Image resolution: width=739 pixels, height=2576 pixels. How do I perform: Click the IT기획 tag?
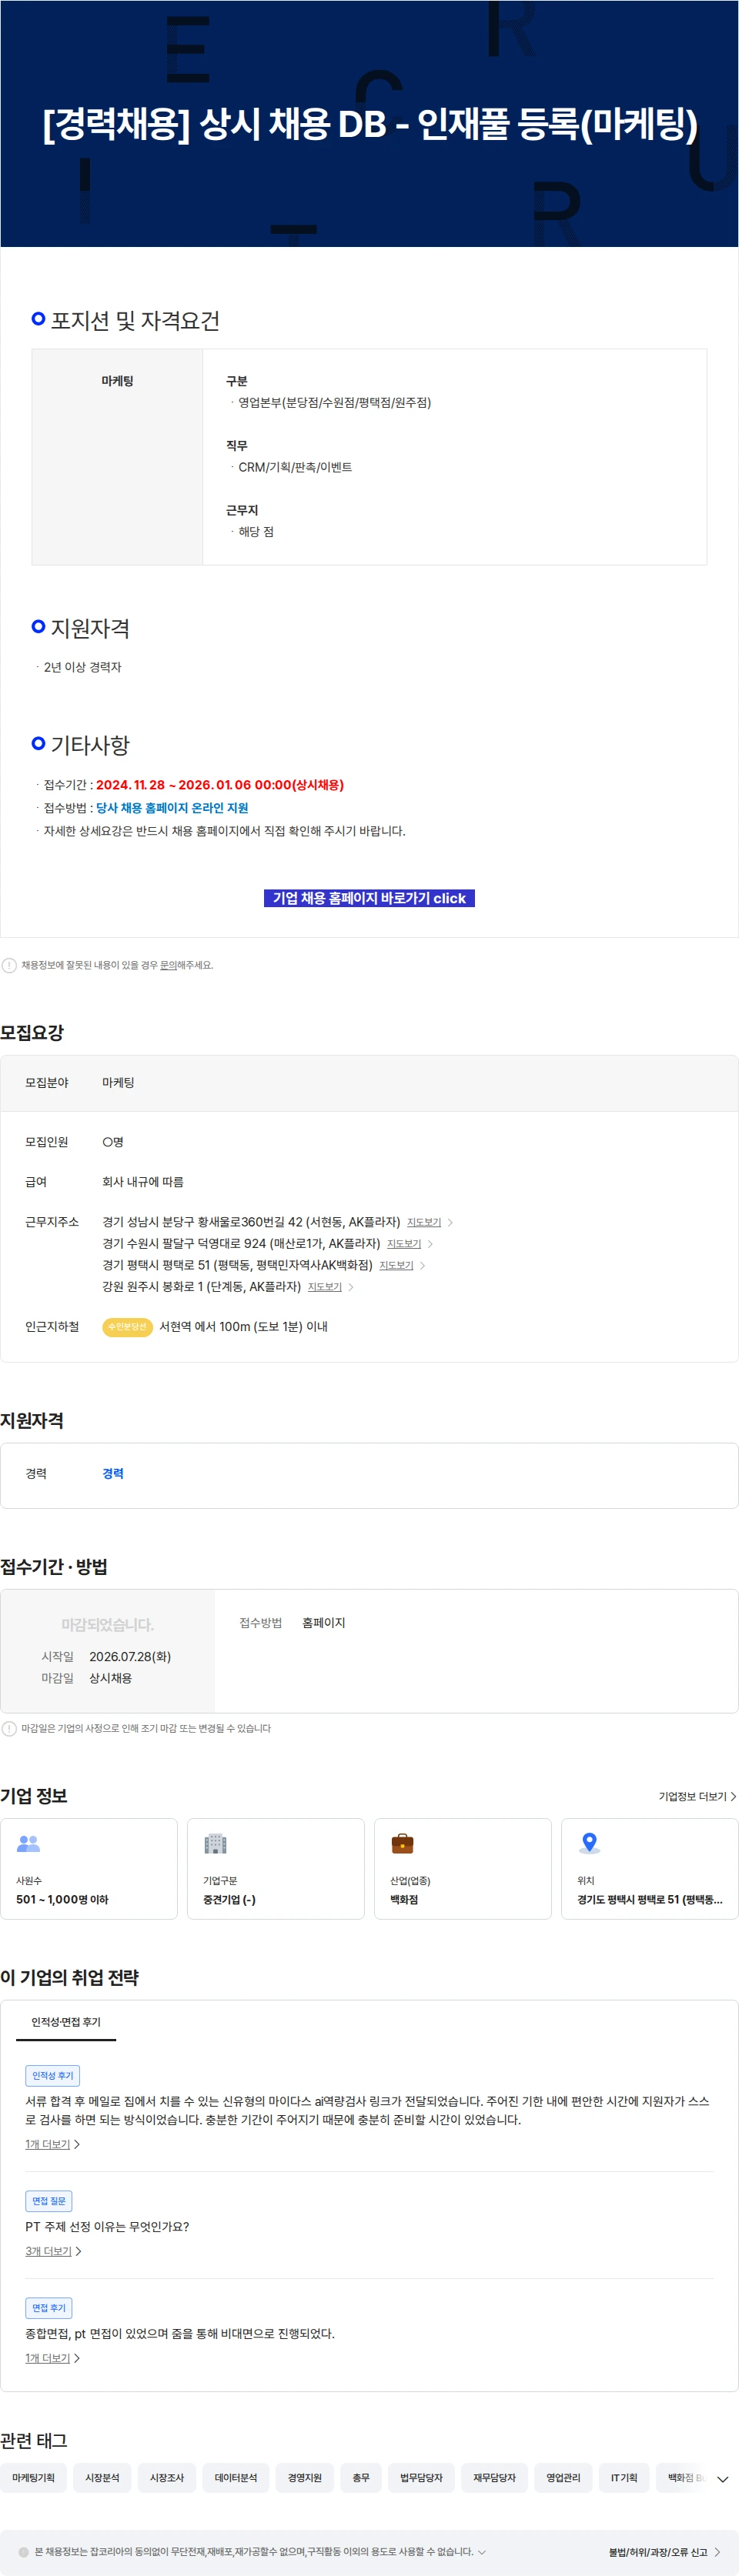point(624,2477)
